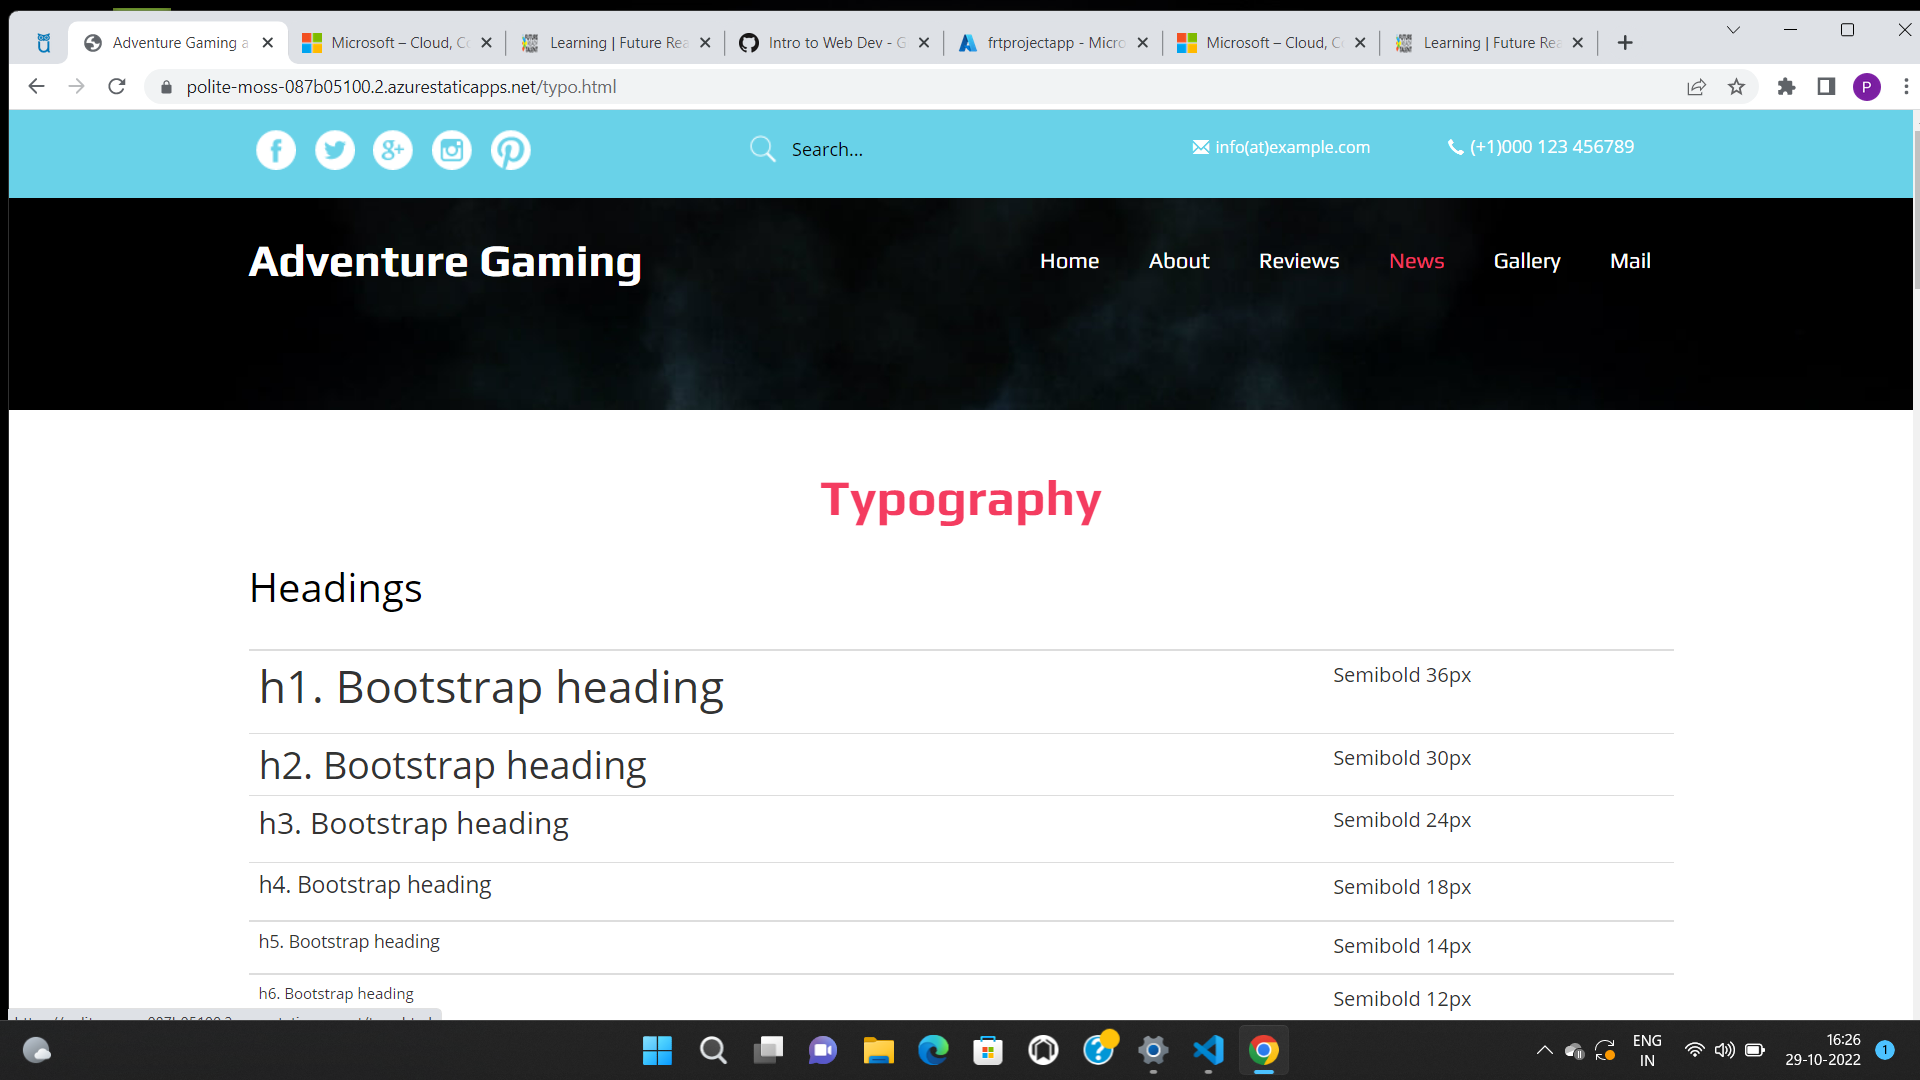Click the Google Plus icon

coord(393,150)
